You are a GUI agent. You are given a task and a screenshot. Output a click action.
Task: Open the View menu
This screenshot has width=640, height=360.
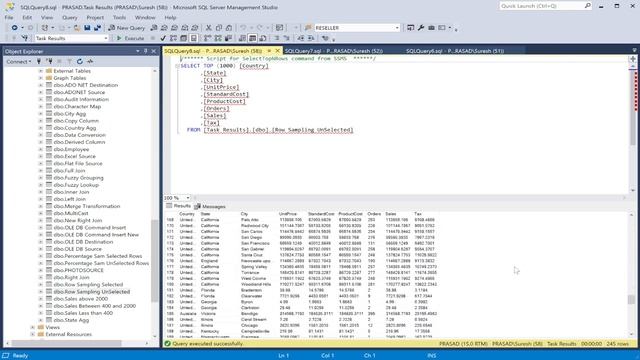pos(47,18)
